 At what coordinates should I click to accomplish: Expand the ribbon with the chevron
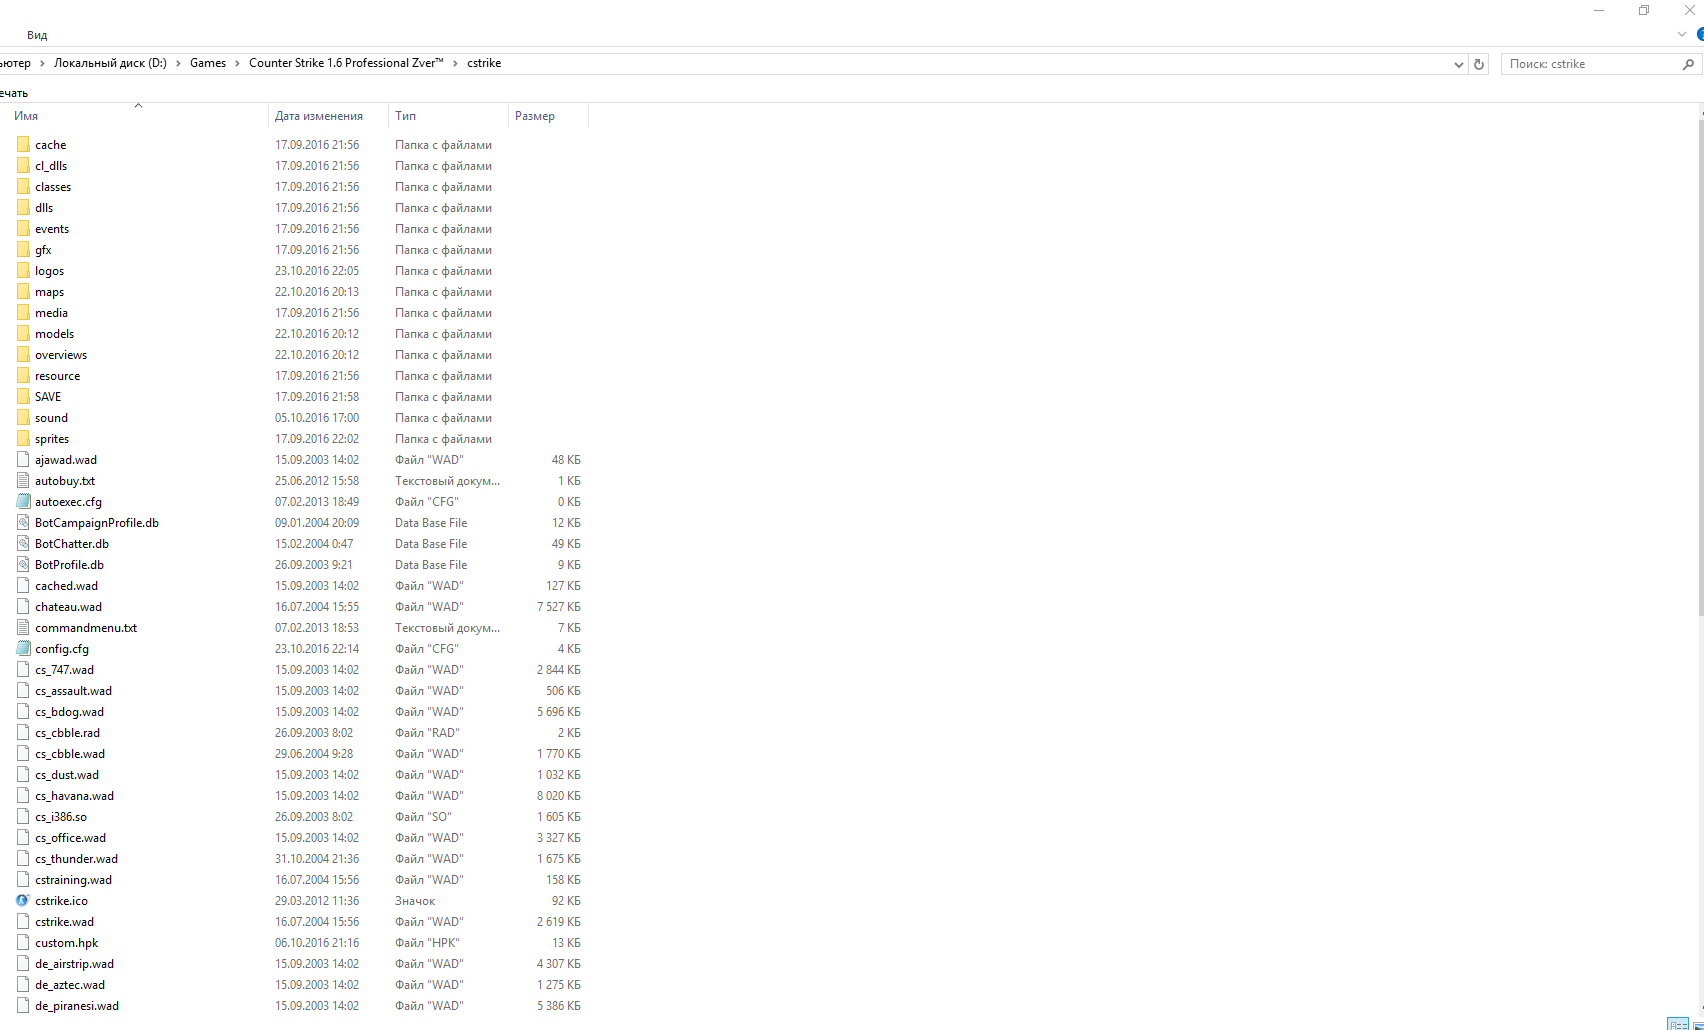[1682, 34]
